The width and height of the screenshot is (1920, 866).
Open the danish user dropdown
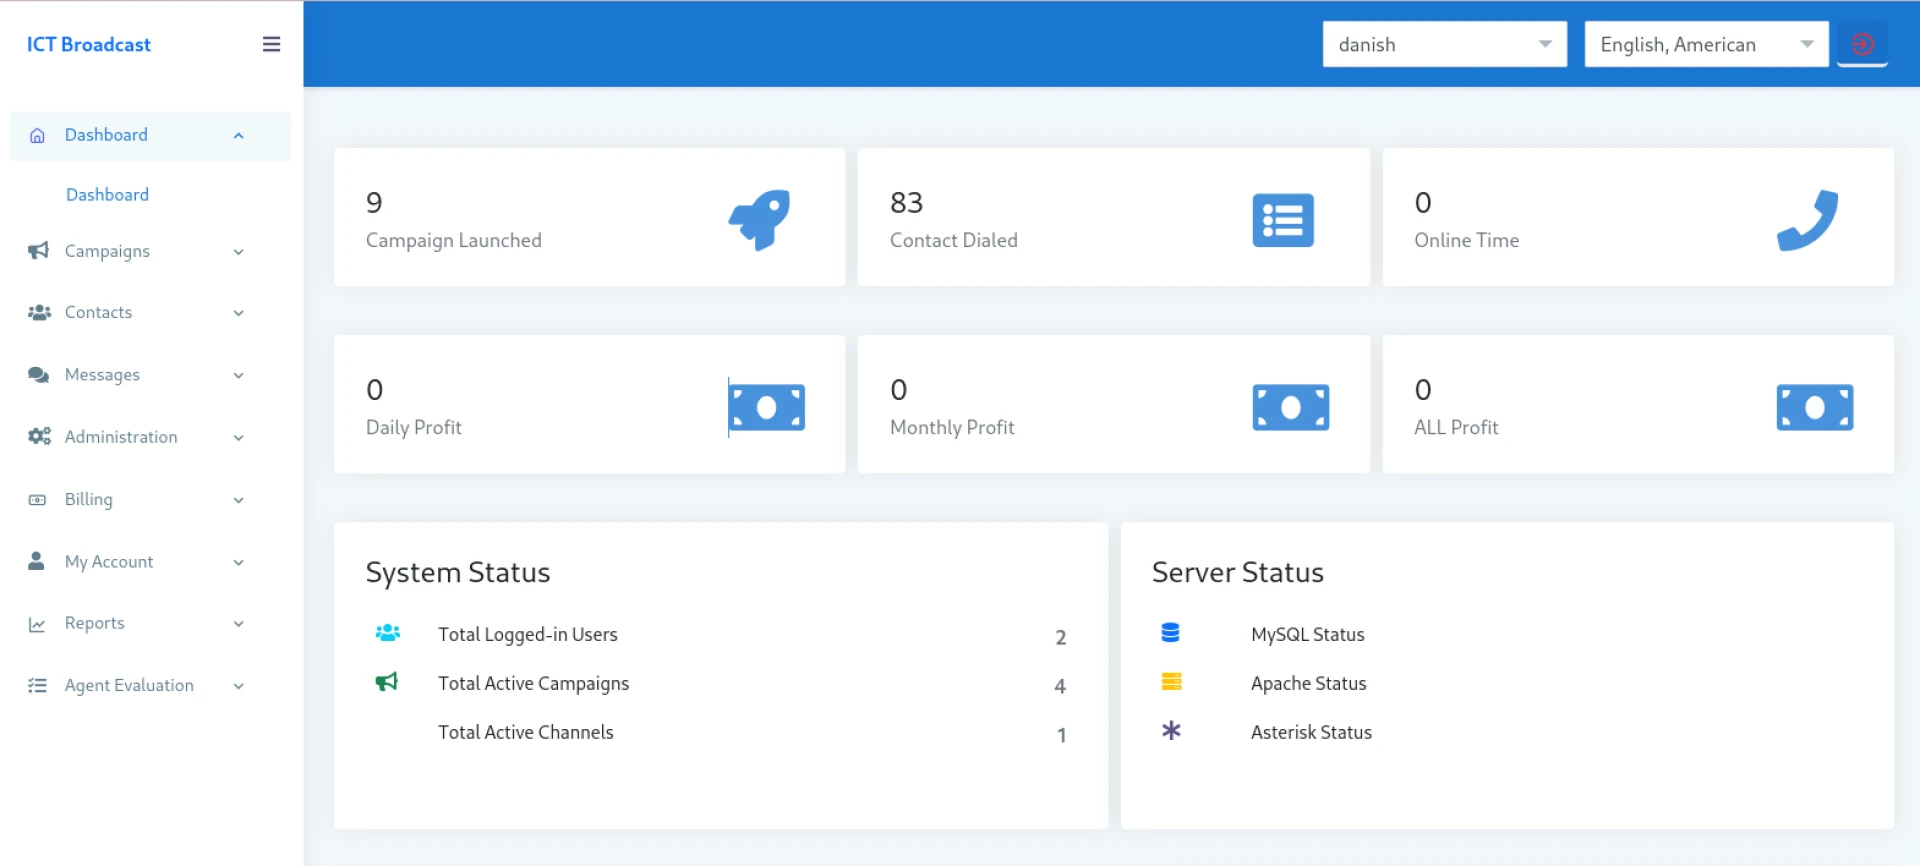tap(1444, 44)
